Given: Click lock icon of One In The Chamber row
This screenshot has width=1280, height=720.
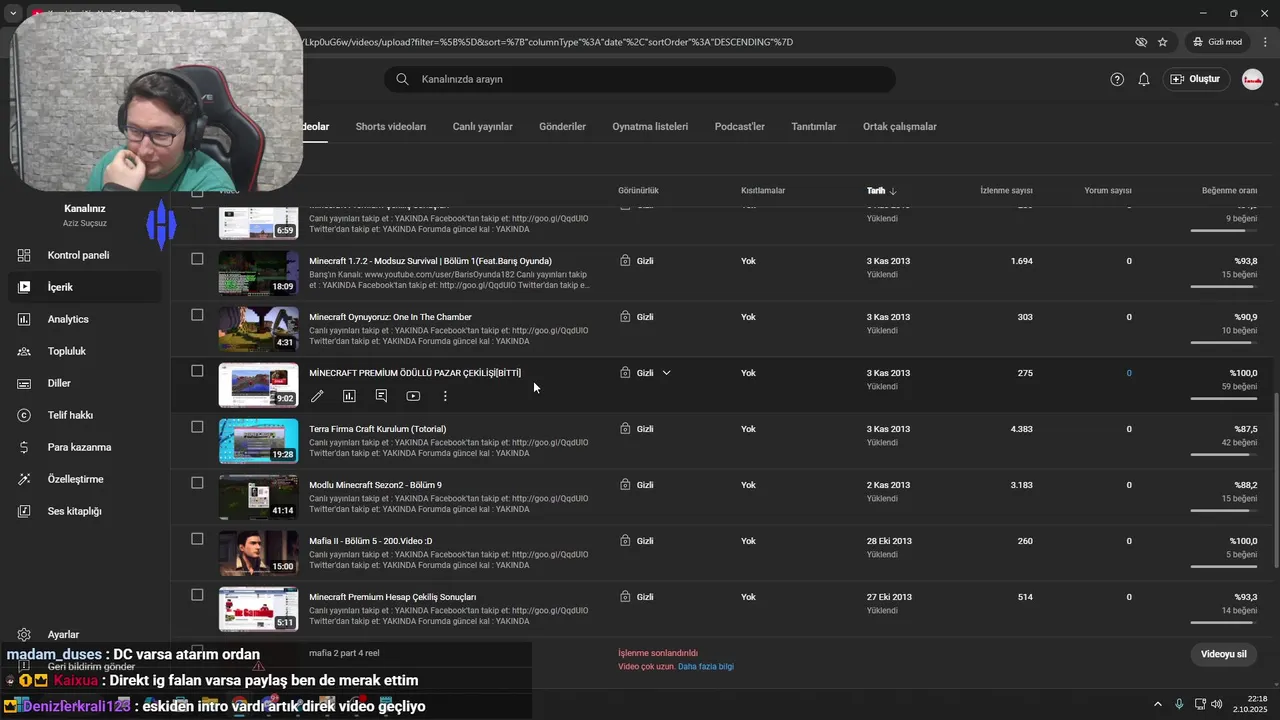Looking at the screenshot, I should tap(625, 317).
